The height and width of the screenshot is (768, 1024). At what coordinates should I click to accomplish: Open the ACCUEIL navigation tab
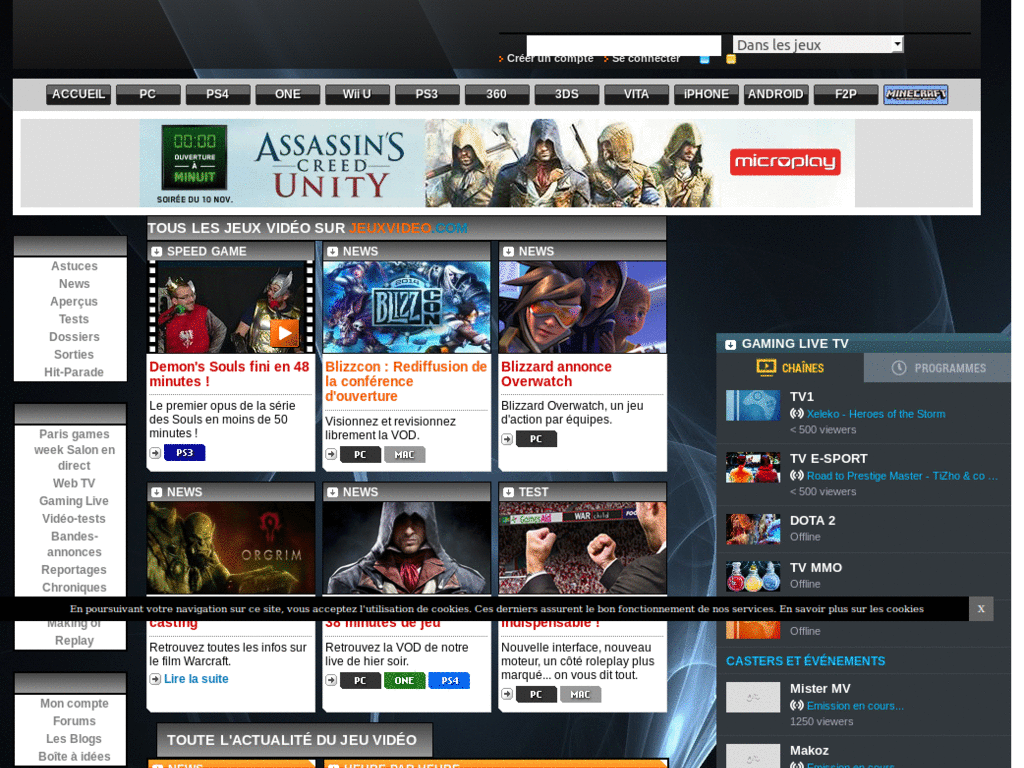click(x=78, y=95)
